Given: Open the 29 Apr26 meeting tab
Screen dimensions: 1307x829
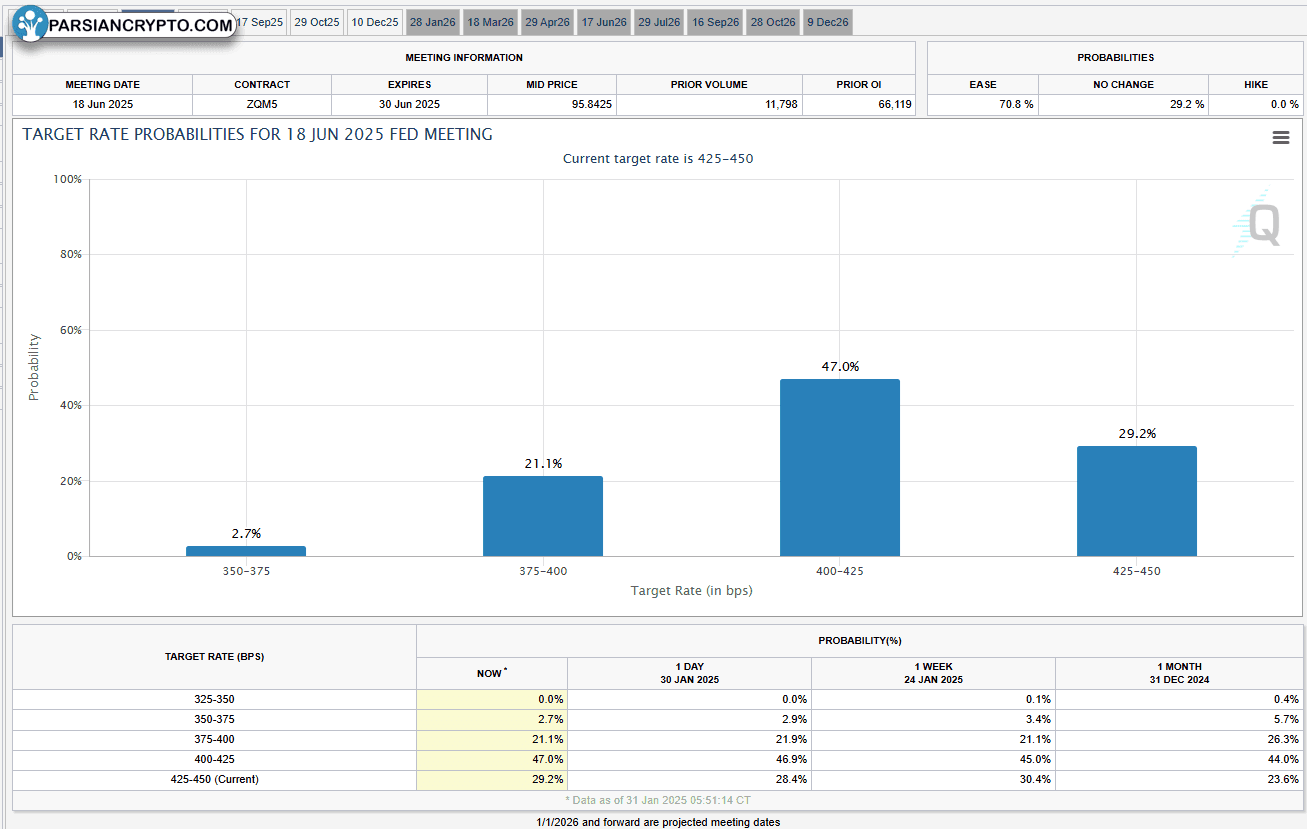Looking at the screenshot, I should click(x=547, y=22).
